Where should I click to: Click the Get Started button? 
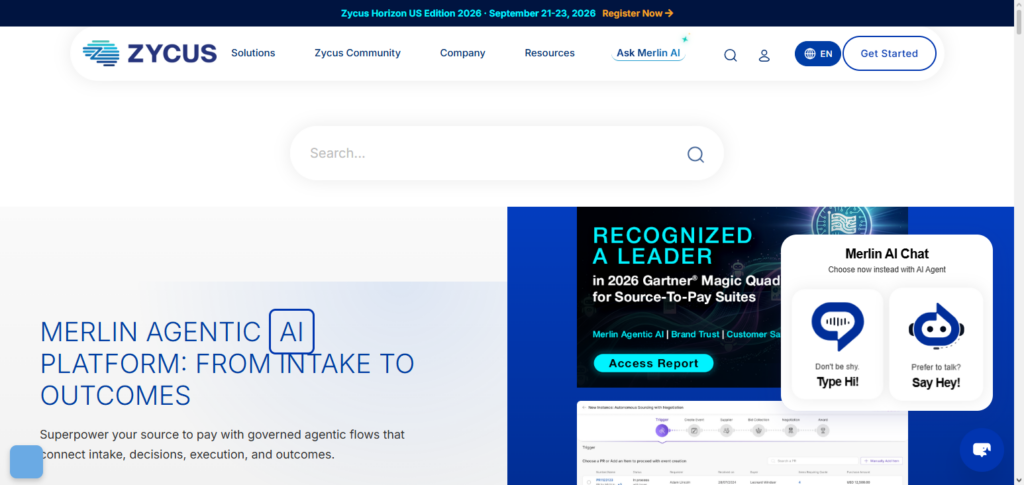click(889, 54)
